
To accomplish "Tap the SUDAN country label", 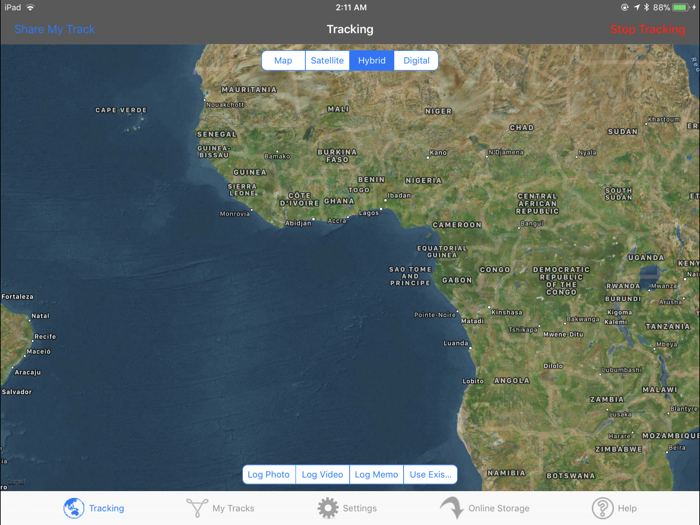I will tap(622, 132).
